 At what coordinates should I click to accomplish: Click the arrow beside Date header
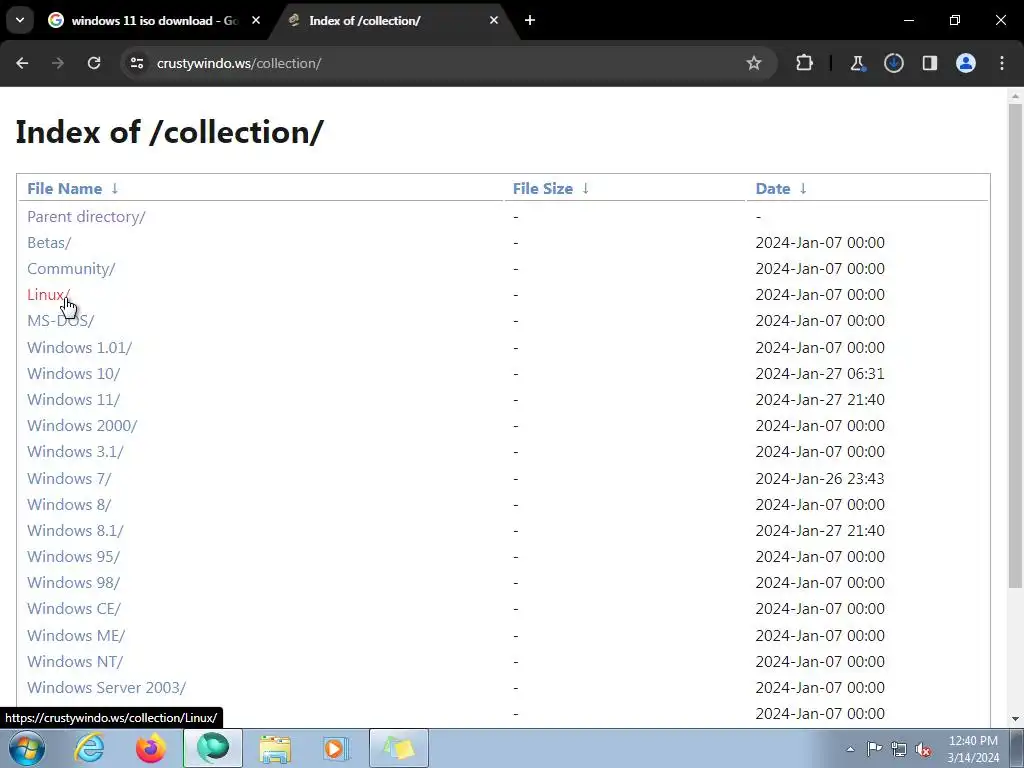803,189
